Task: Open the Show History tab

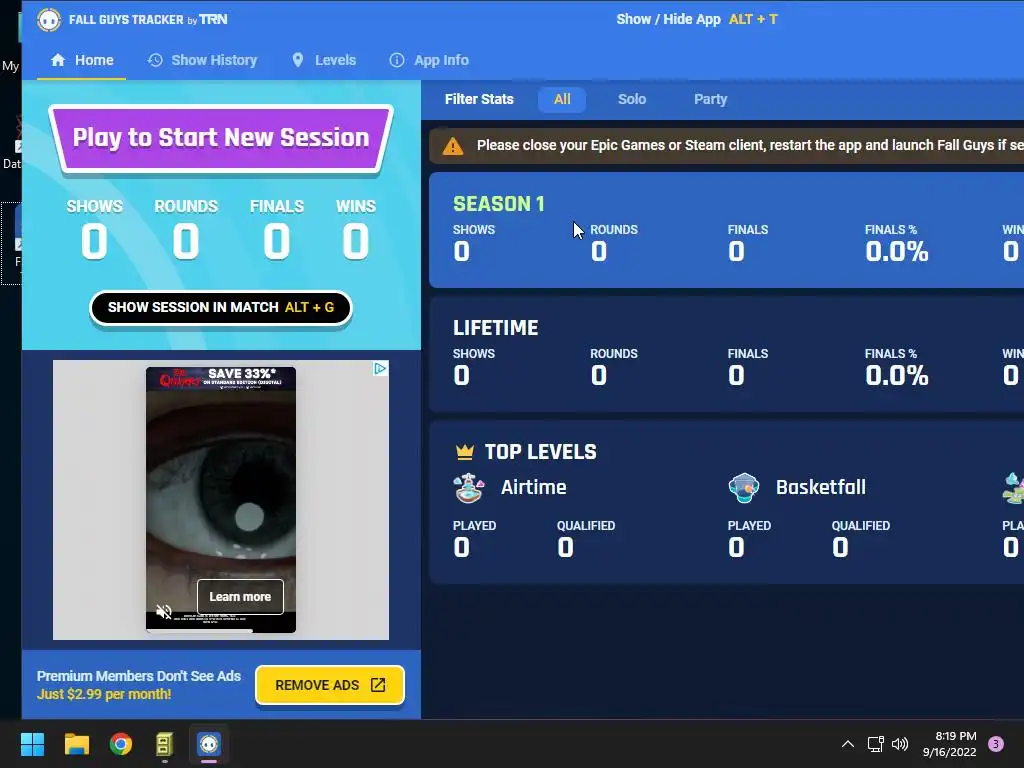Action: tap(202, 60)
